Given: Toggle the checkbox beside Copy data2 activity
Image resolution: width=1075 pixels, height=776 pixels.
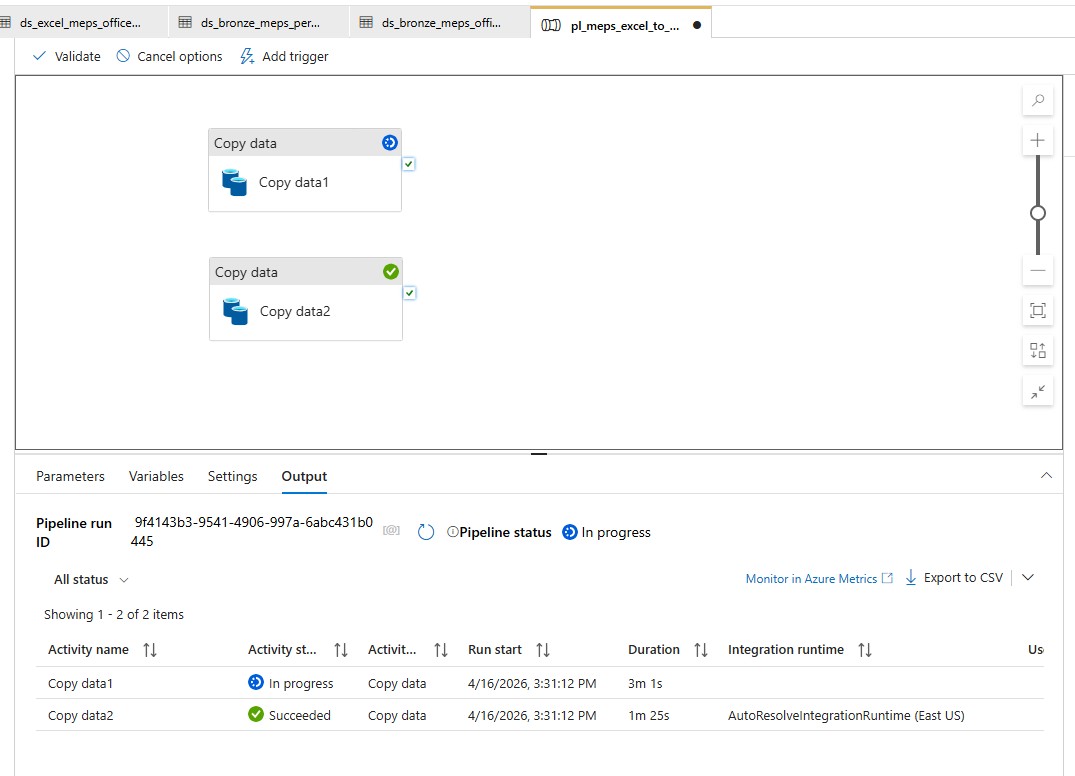Looking at the screenshot, I should (410, 293).
